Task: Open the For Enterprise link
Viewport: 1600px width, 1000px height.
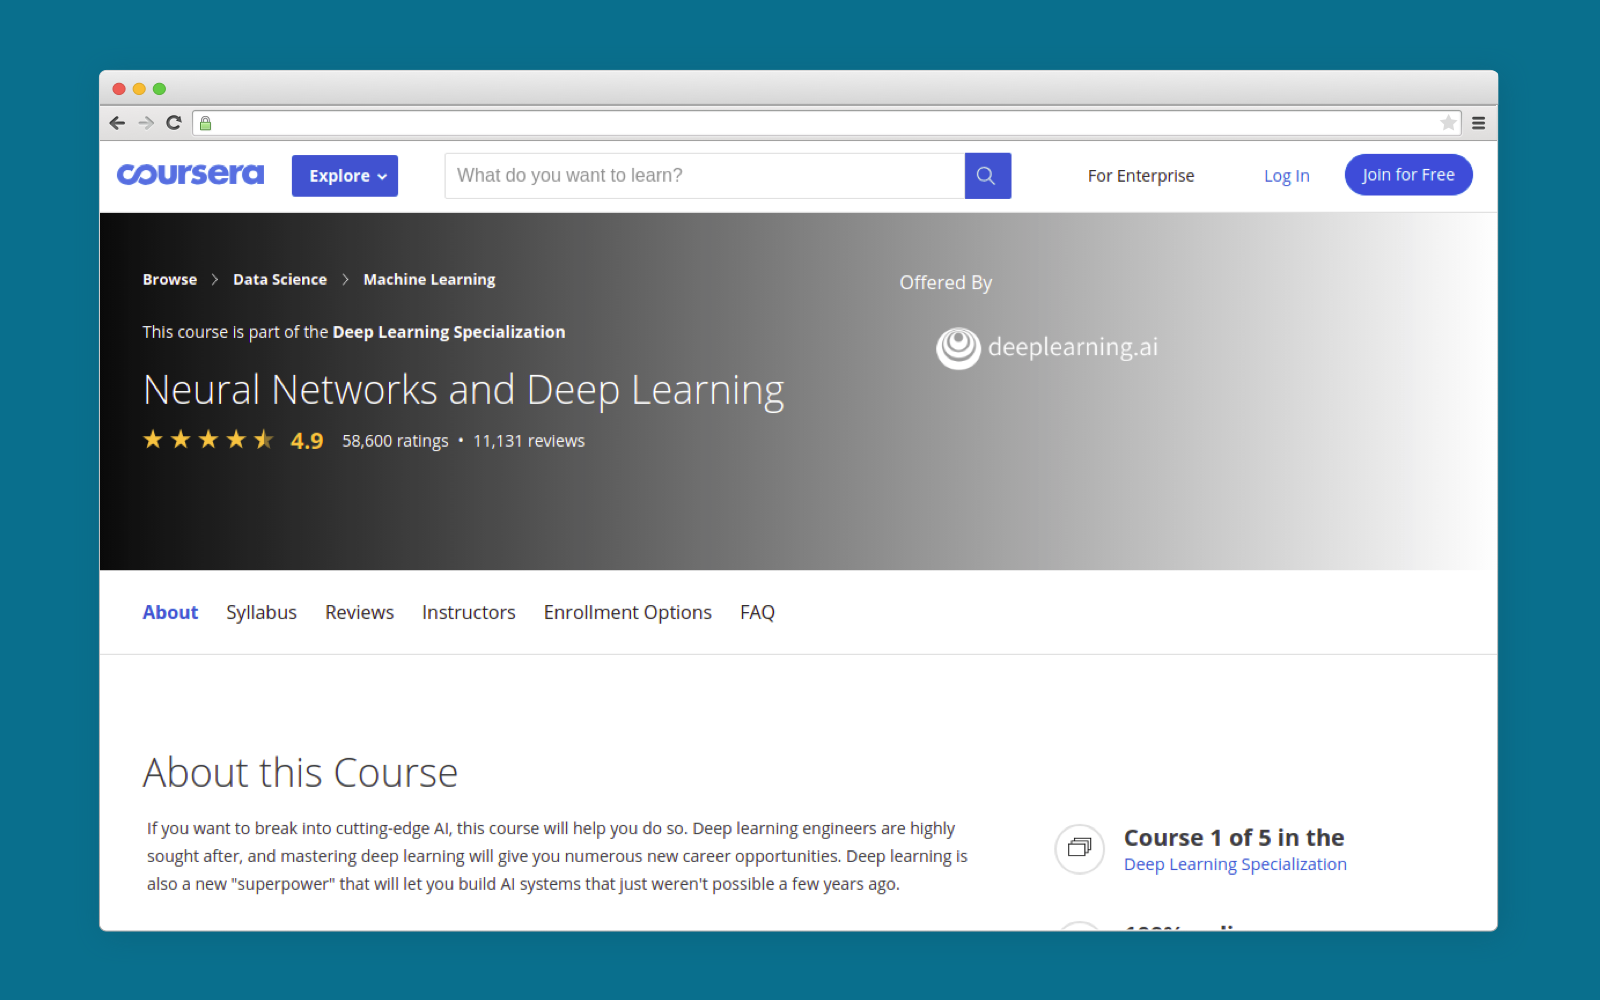Action: (x=1141, y=176)
